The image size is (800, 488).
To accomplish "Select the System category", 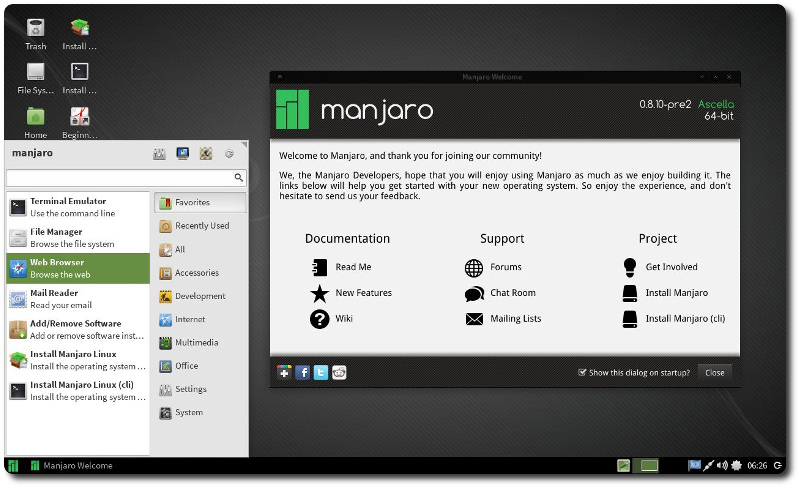I will pyautogui.click(x=200, y=412).
